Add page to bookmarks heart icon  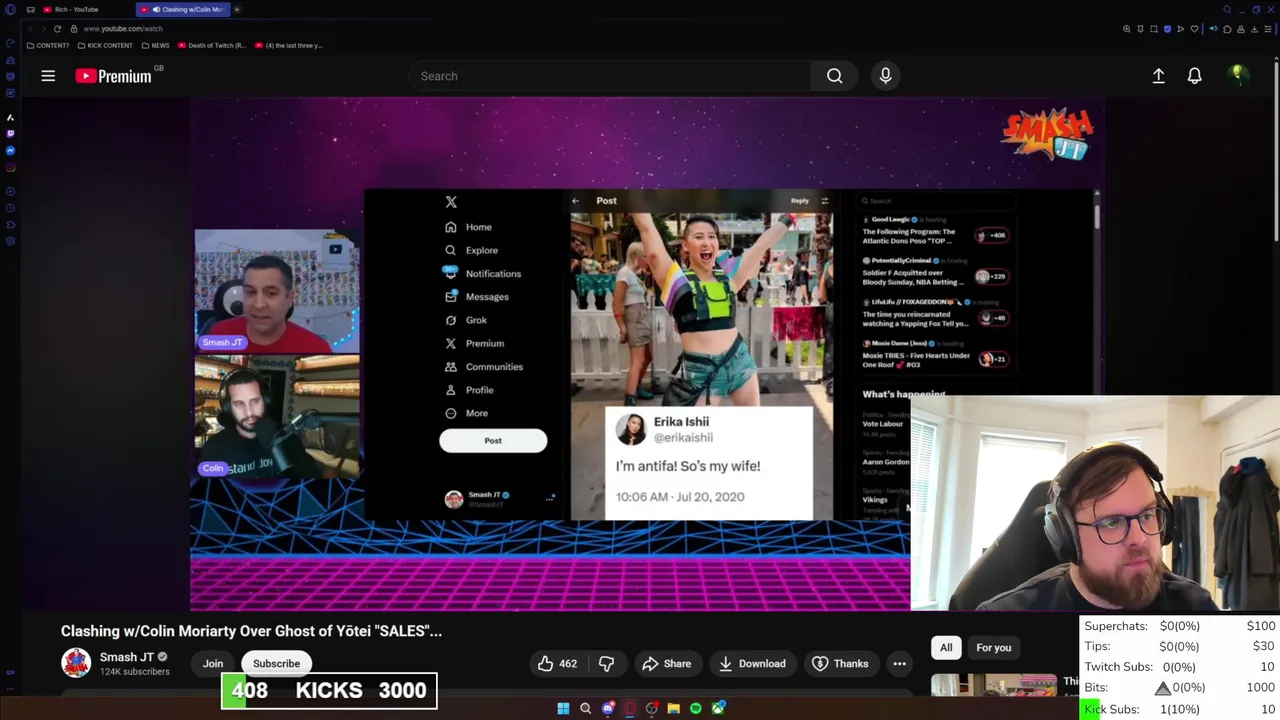click(1194, 29)
